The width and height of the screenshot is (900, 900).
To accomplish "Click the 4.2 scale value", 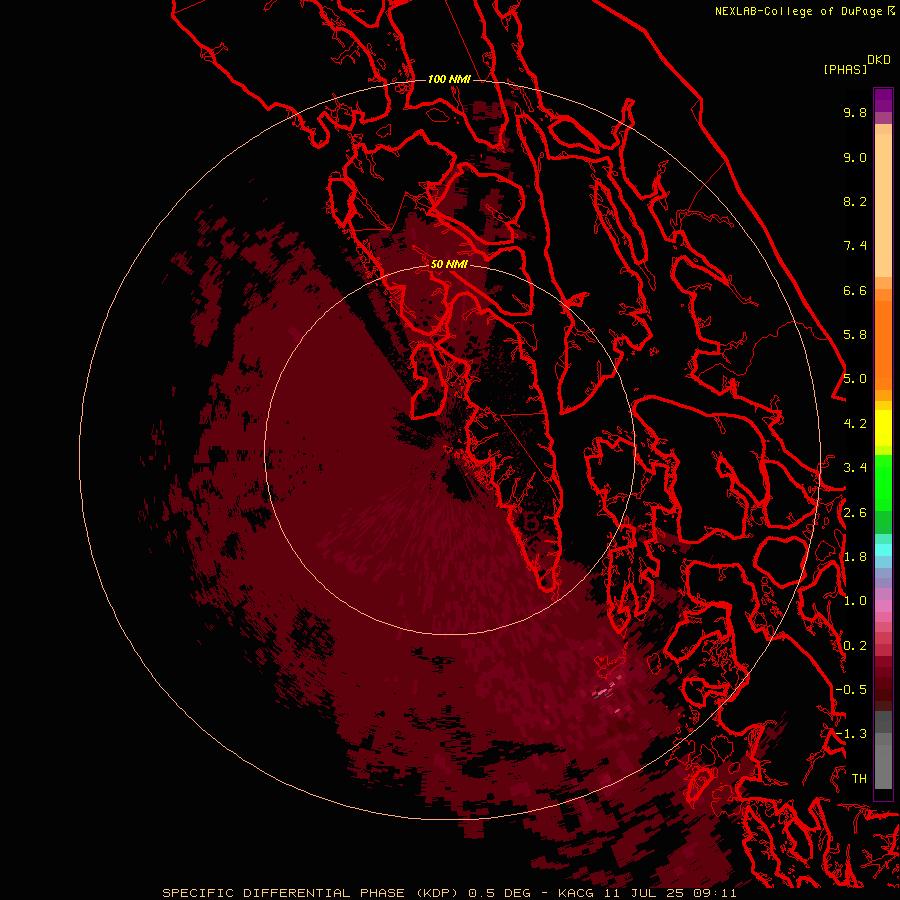I will click(x=855, y=424).
